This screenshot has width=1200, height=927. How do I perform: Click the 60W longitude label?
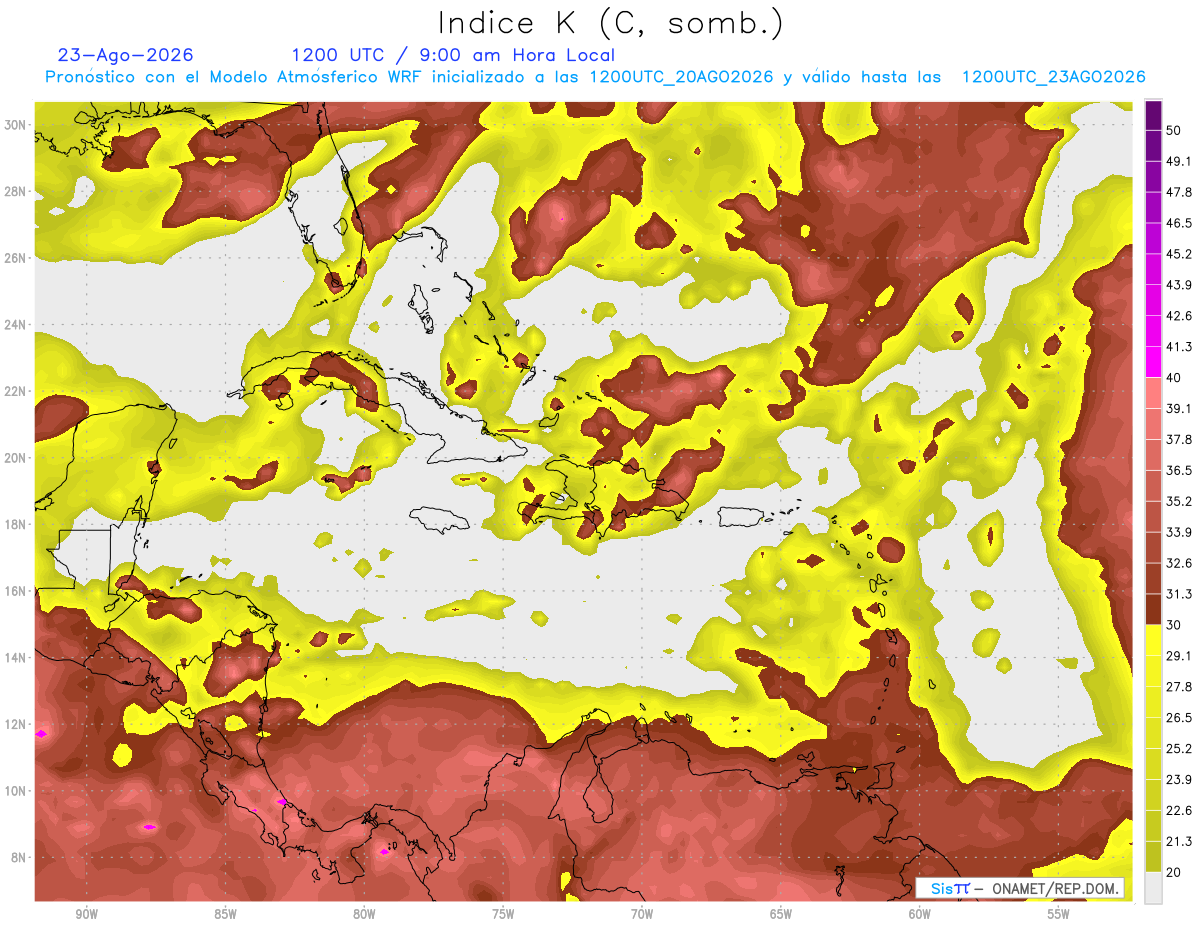[x=920, y=915]
